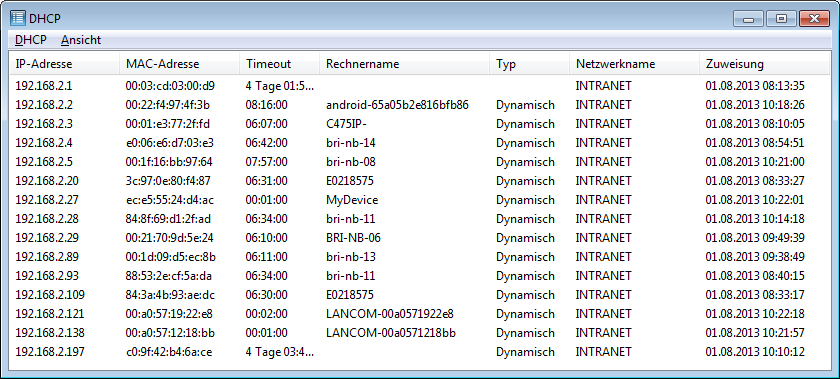The height and width of the screenshot is (379, 840).
Task: Select MAC address 84:3a:4b:93:ae:dc row
Action: (420, 295)
